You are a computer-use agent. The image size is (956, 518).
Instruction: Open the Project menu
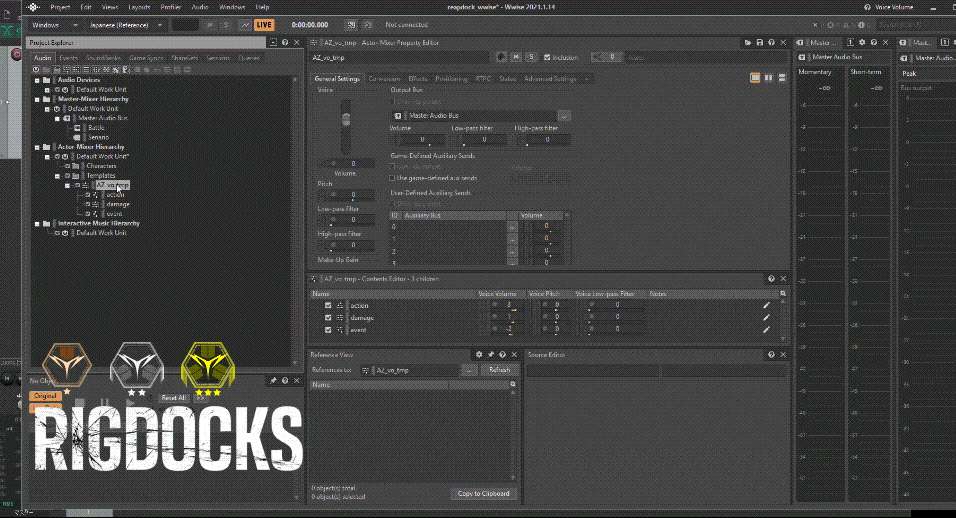pos(60,7)
